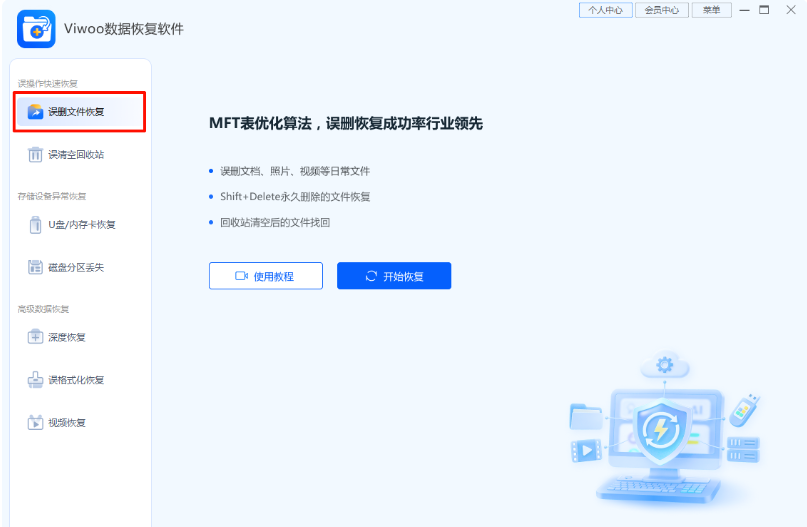Click the 高级数据恢复 section heading
Screen dimensions: 807x527
(43, 309)
